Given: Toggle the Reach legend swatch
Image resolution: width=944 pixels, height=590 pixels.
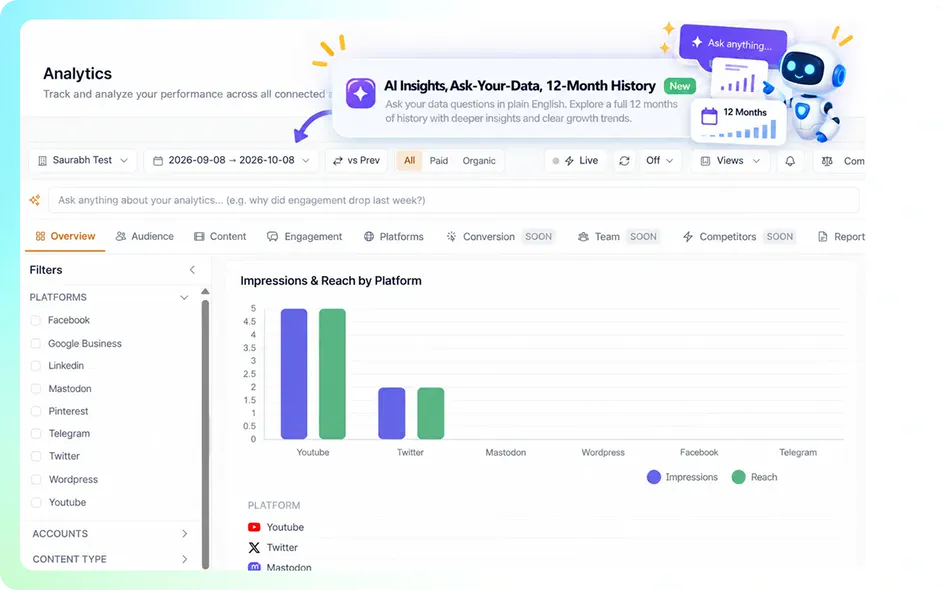Looking at the screenshot, I should (739, 477).
